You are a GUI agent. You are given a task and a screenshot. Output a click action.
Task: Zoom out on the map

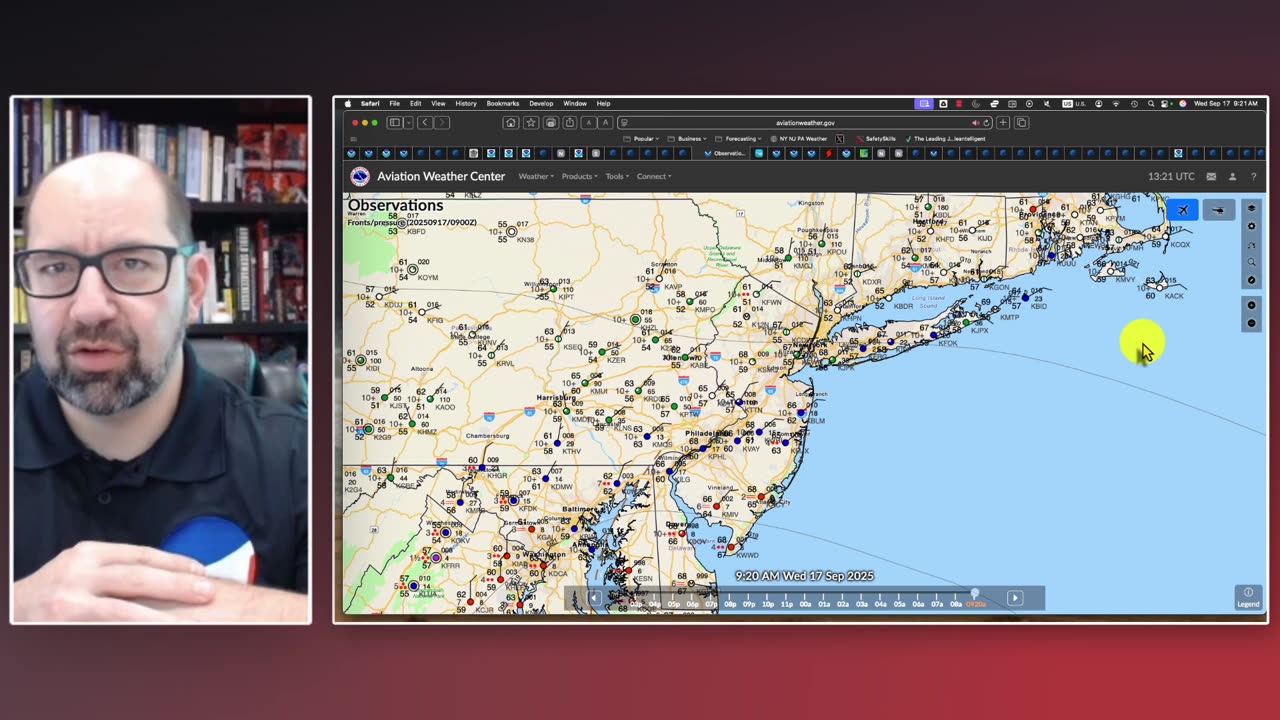click(1251, 323)
